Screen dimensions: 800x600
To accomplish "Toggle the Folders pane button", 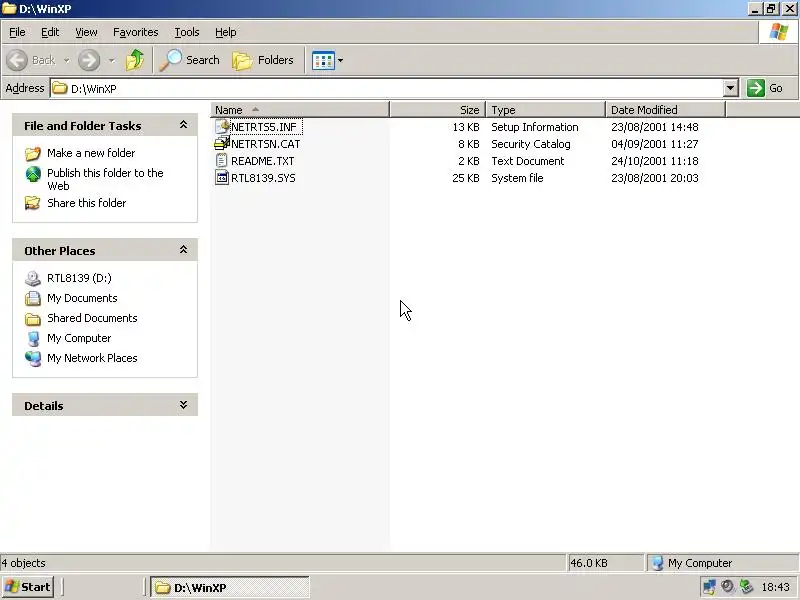I will point(263,60).
